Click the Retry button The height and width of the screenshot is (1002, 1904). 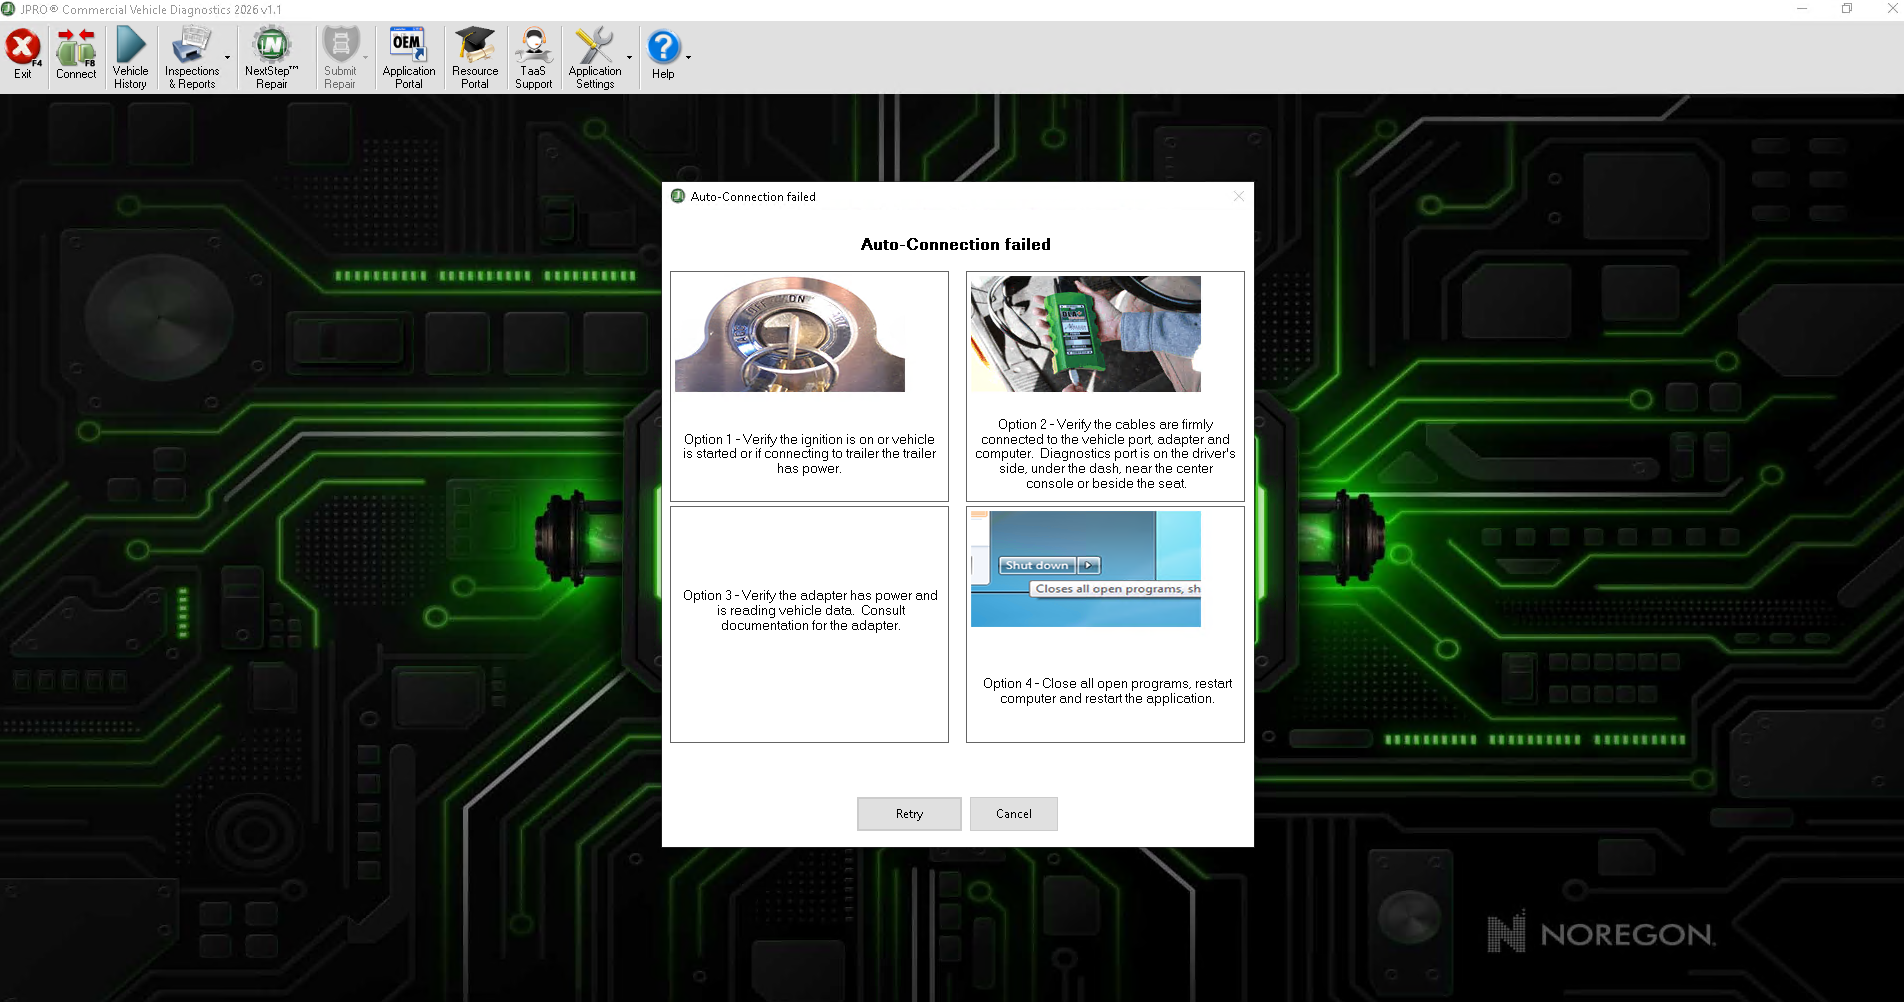[909, 814]
